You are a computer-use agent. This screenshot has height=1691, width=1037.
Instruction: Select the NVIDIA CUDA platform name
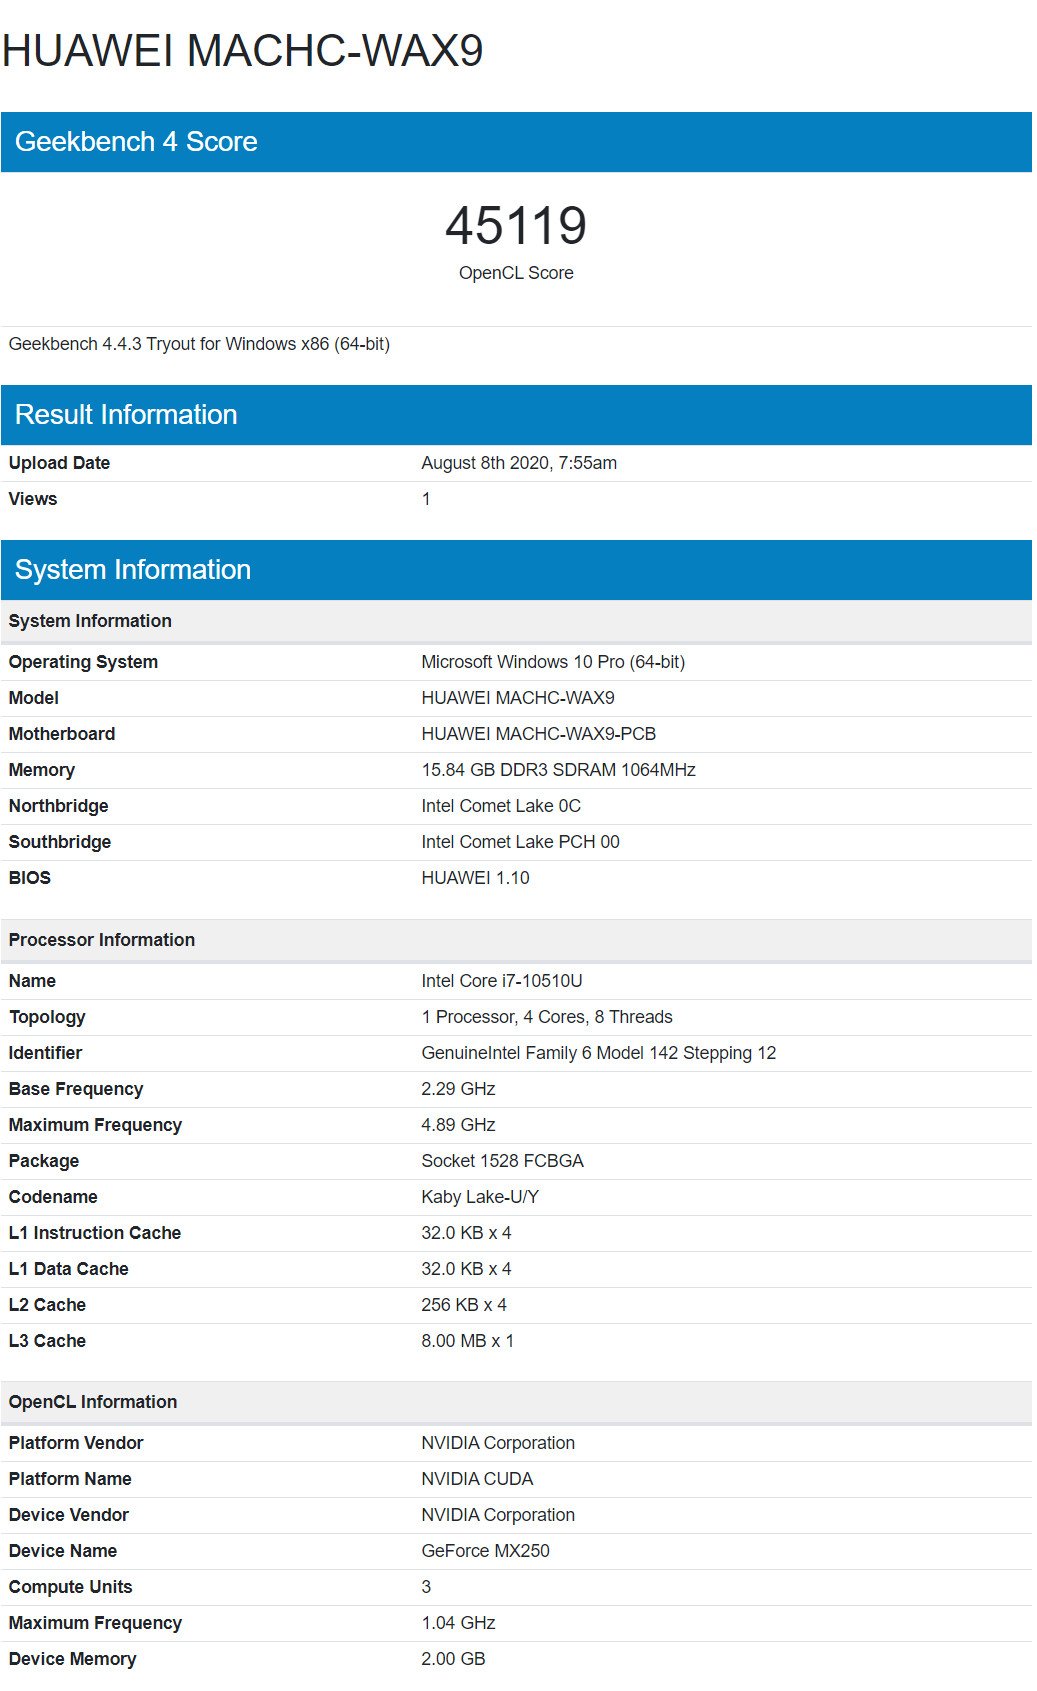(x=477, y=1479)
